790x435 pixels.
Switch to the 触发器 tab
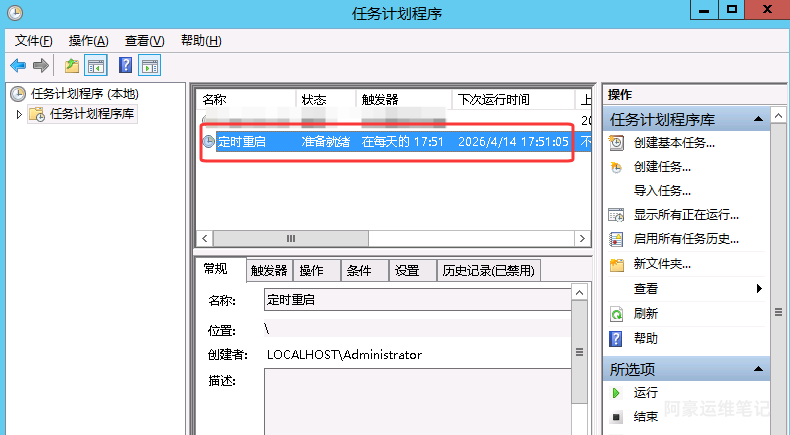click(x=268, y=270)
